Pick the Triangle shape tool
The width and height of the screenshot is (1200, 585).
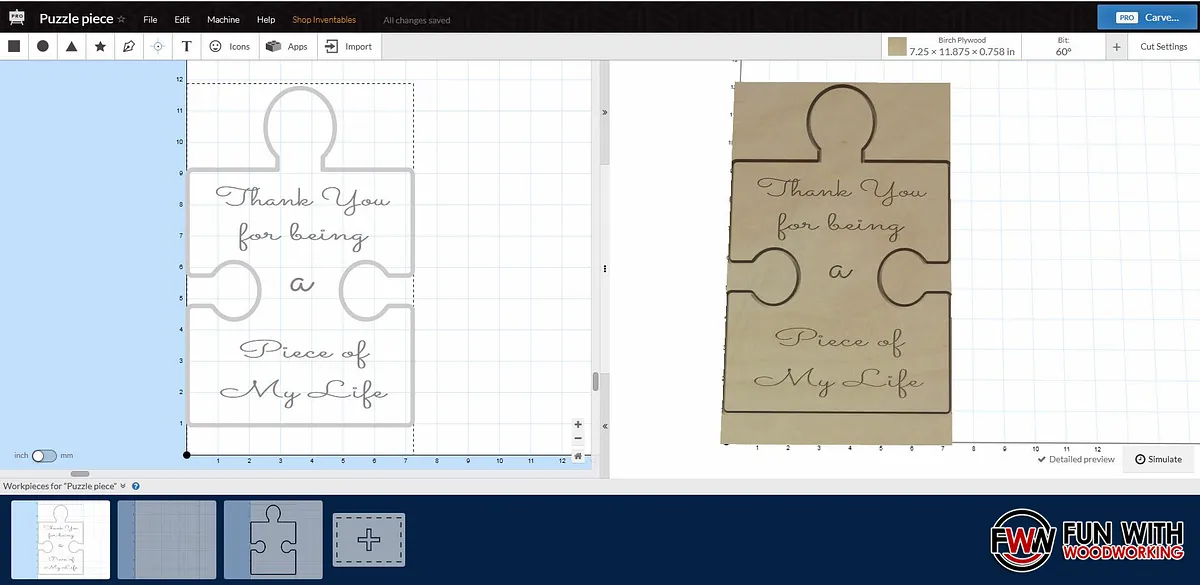pyautogui.click(x=72, y=46)
